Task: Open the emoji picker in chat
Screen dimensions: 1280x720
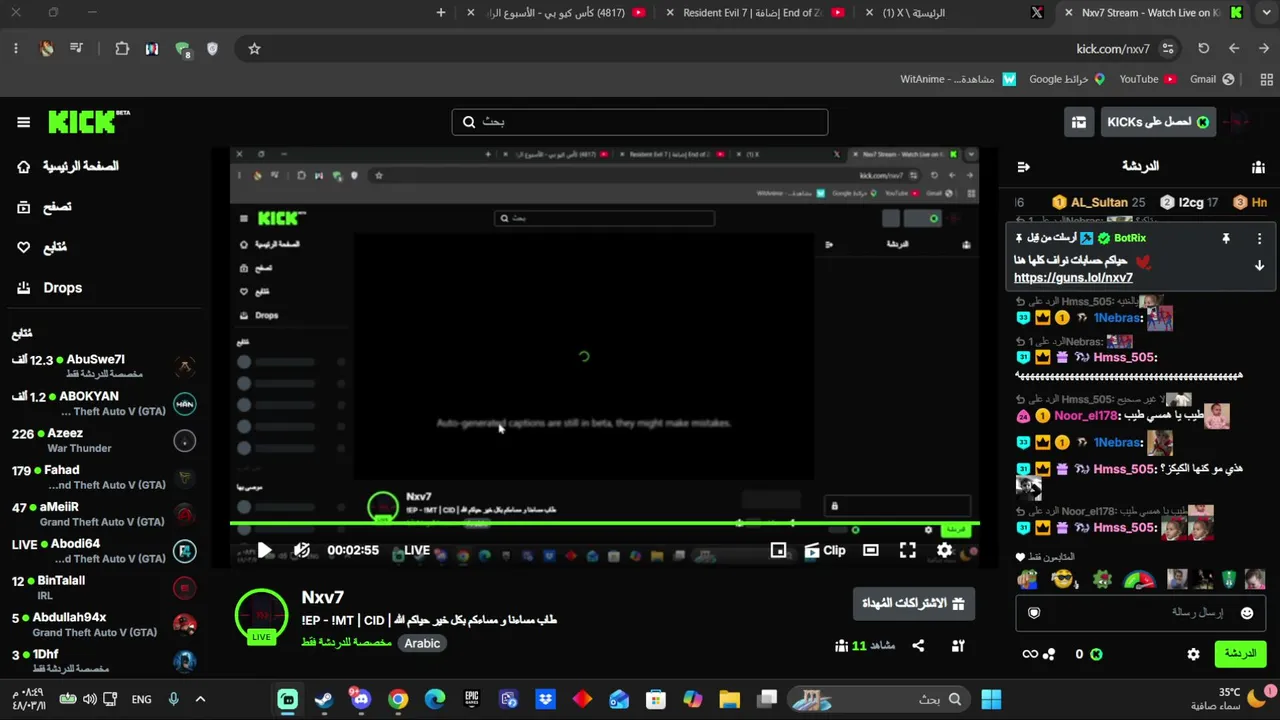Action: click(x=1246, y=613)
